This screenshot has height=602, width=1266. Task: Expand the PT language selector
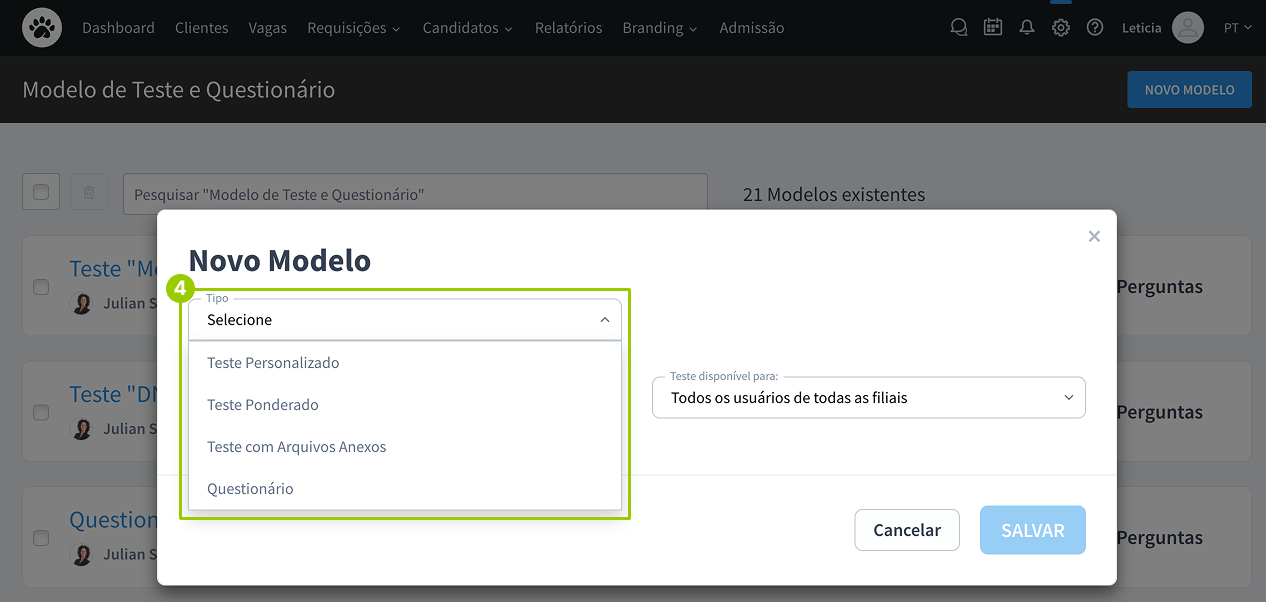click(x=1237, y=28)
